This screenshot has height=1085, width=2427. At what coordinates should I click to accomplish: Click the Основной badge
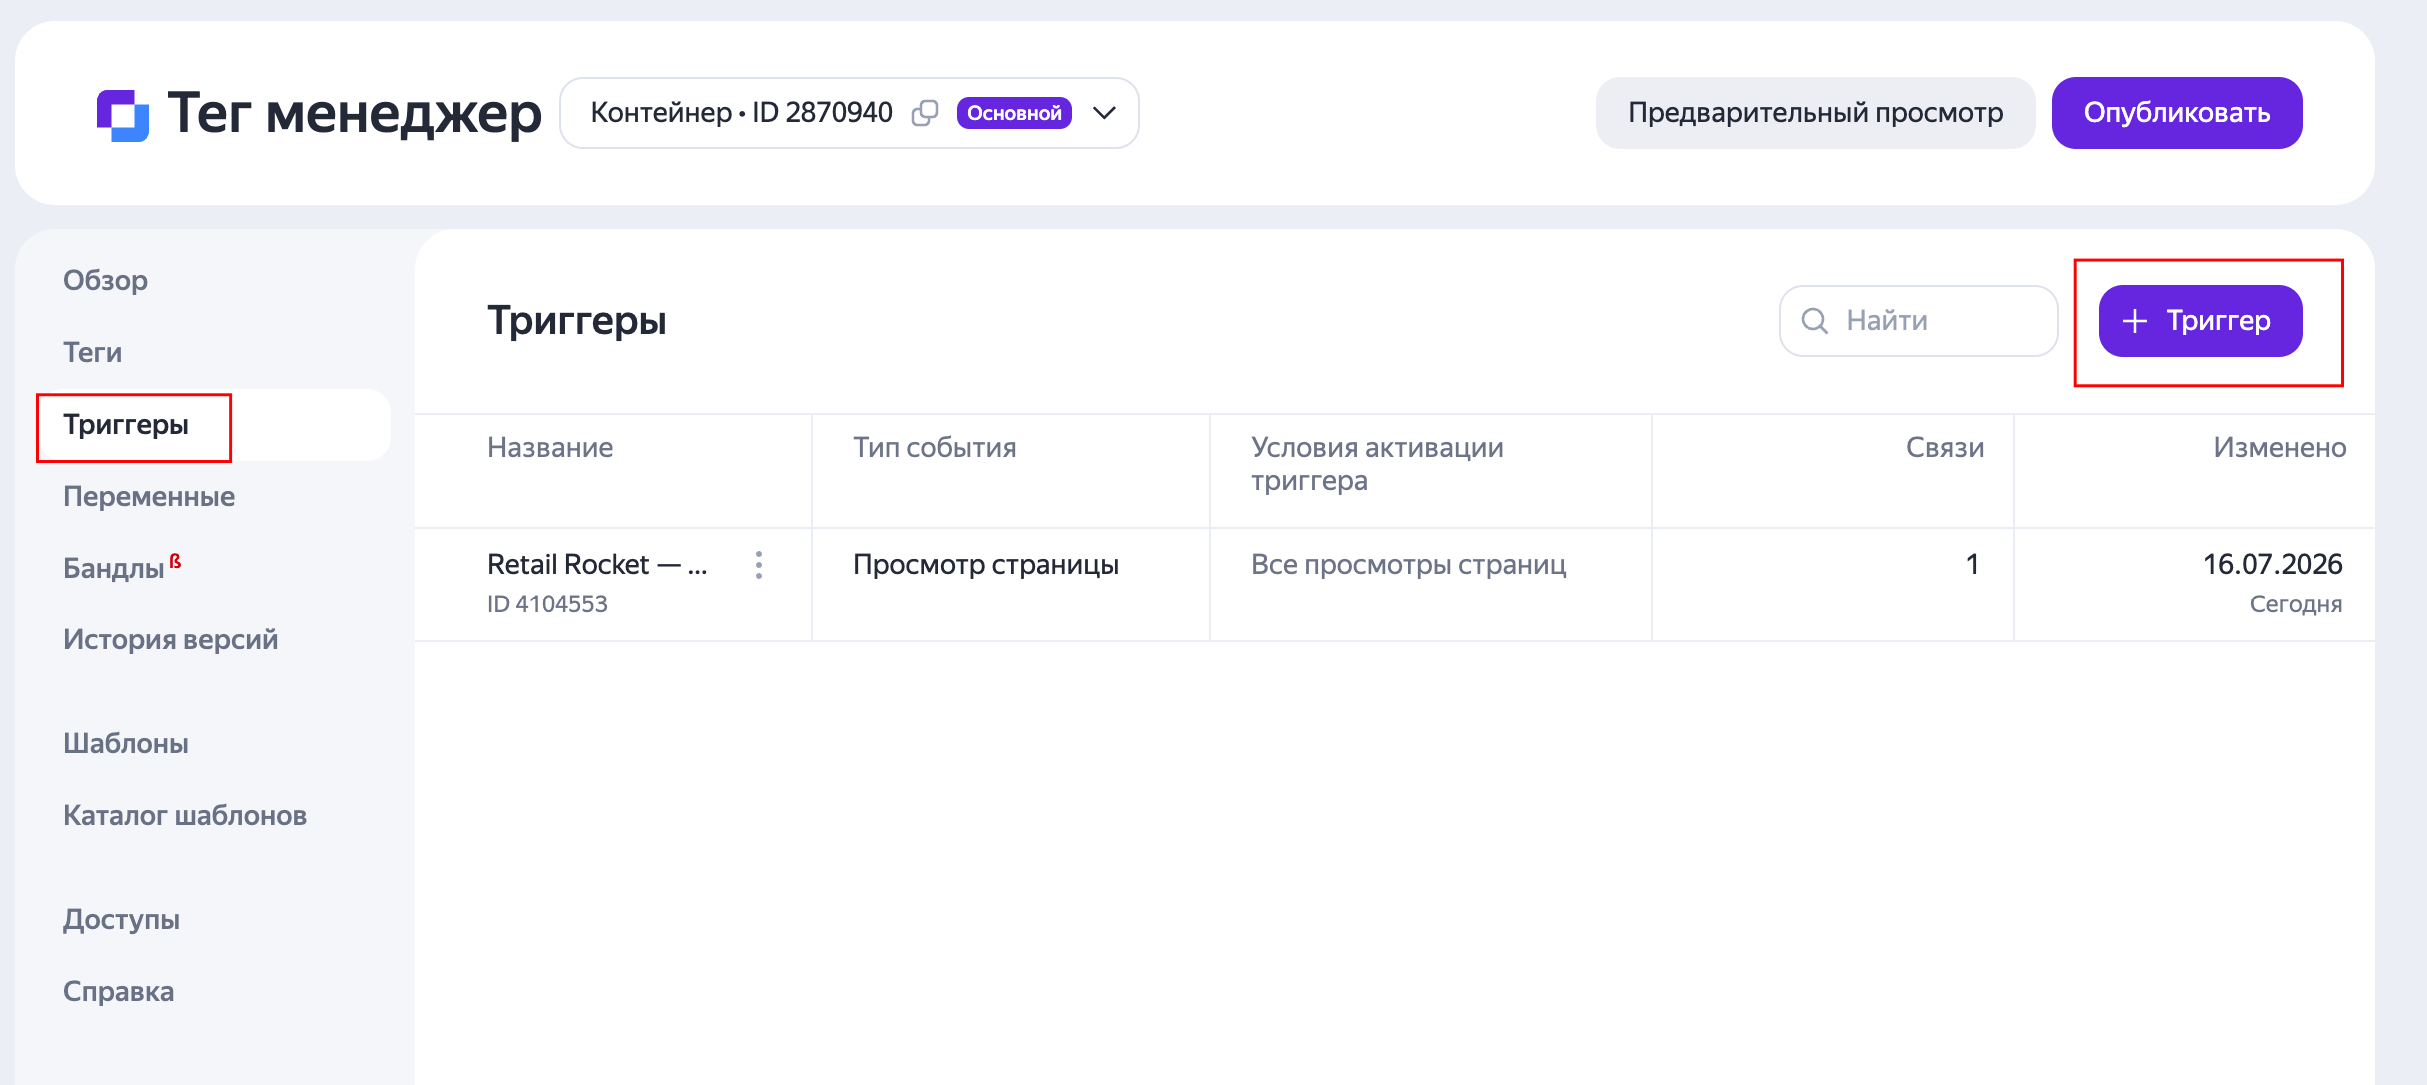tap(1014, 113)
